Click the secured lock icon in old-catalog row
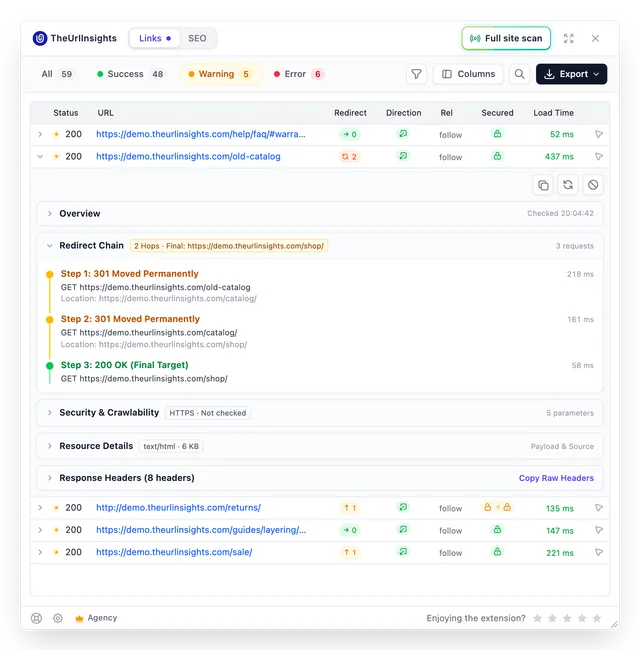The height and width of the screenshot is (650, 640). coord(497,156)
